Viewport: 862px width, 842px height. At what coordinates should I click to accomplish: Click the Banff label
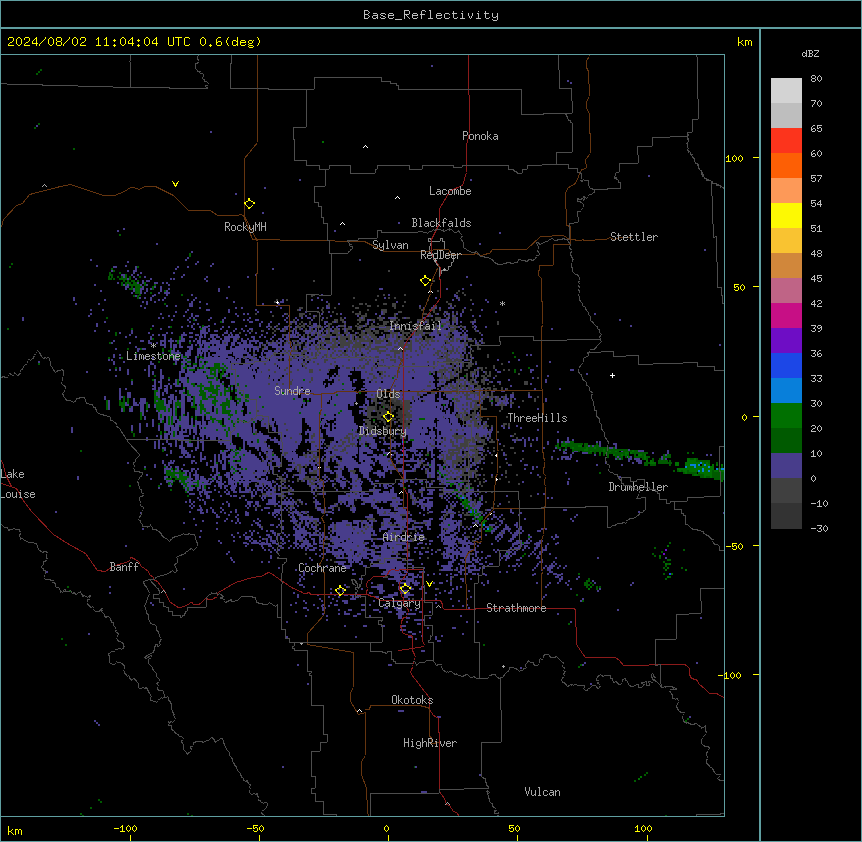[x=124, y=567]
